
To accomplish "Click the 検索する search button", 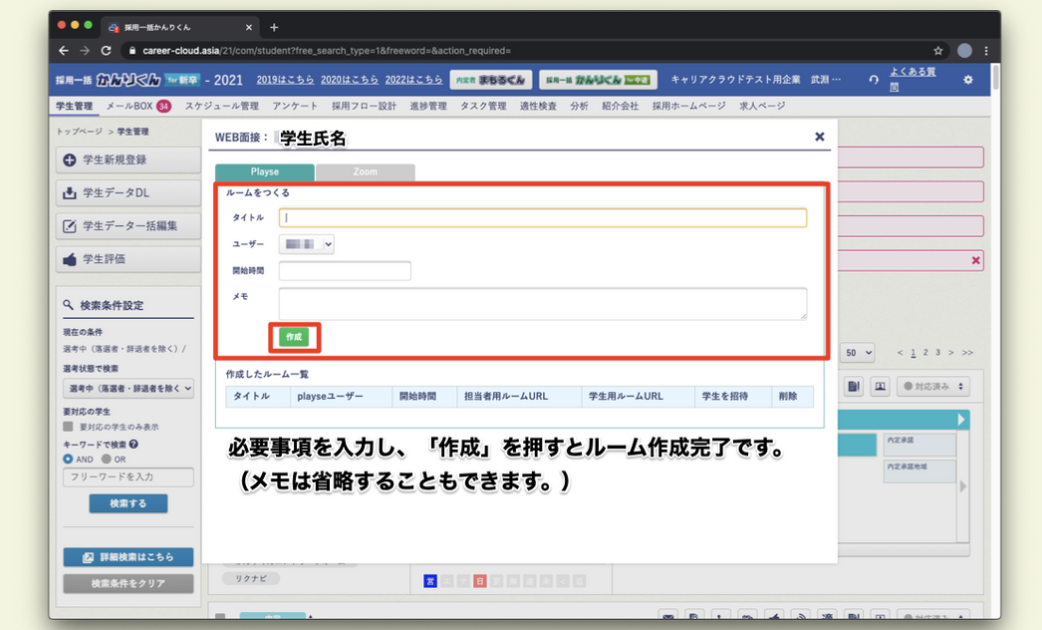I will click(128, 503).
